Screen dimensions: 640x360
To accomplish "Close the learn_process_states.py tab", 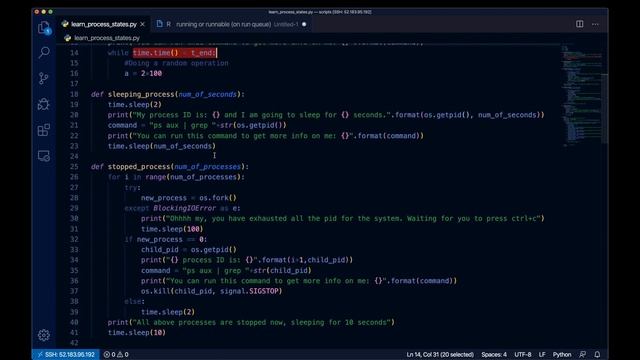I will [x=142, y=24].
